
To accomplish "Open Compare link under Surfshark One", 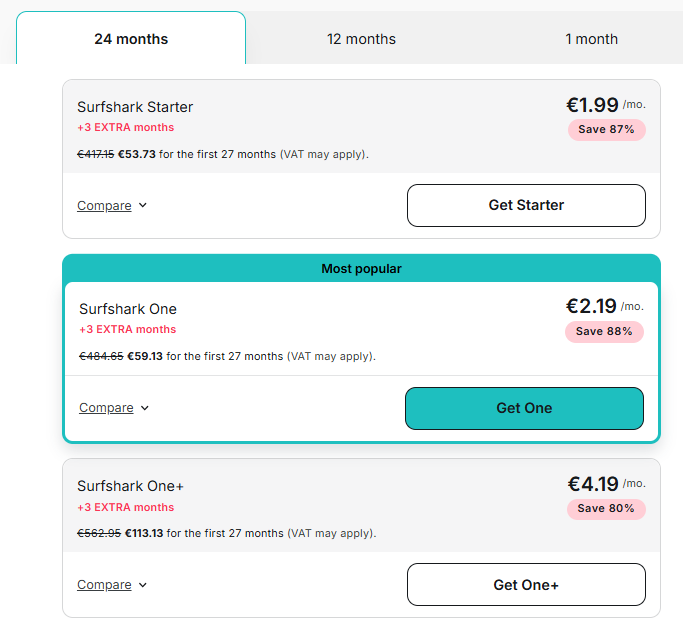I will (x=106, y=408).
